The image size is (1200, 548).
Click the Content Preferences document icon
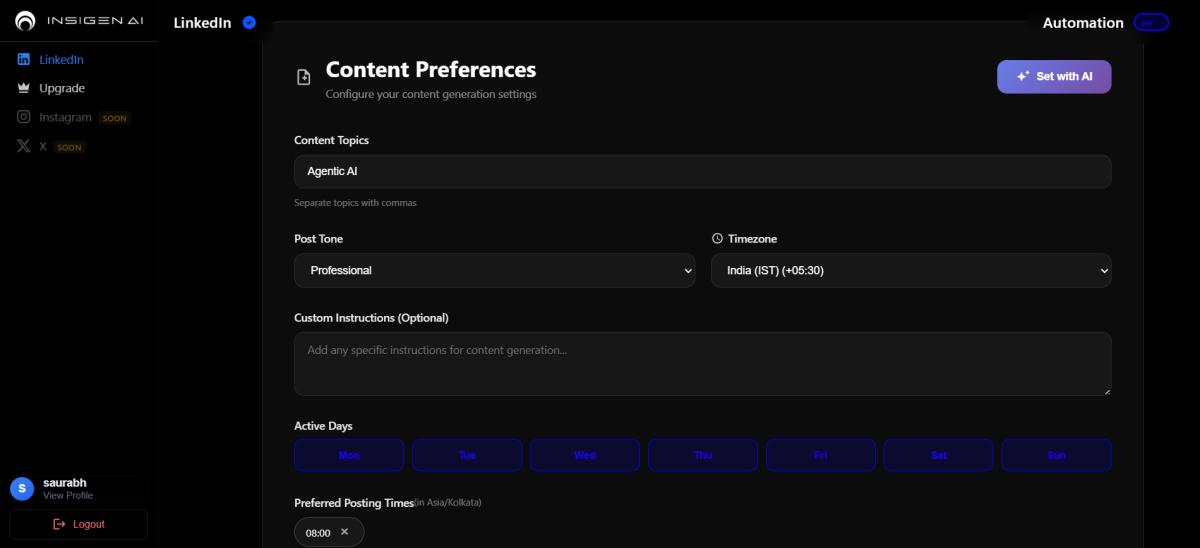tap(304, 78)
